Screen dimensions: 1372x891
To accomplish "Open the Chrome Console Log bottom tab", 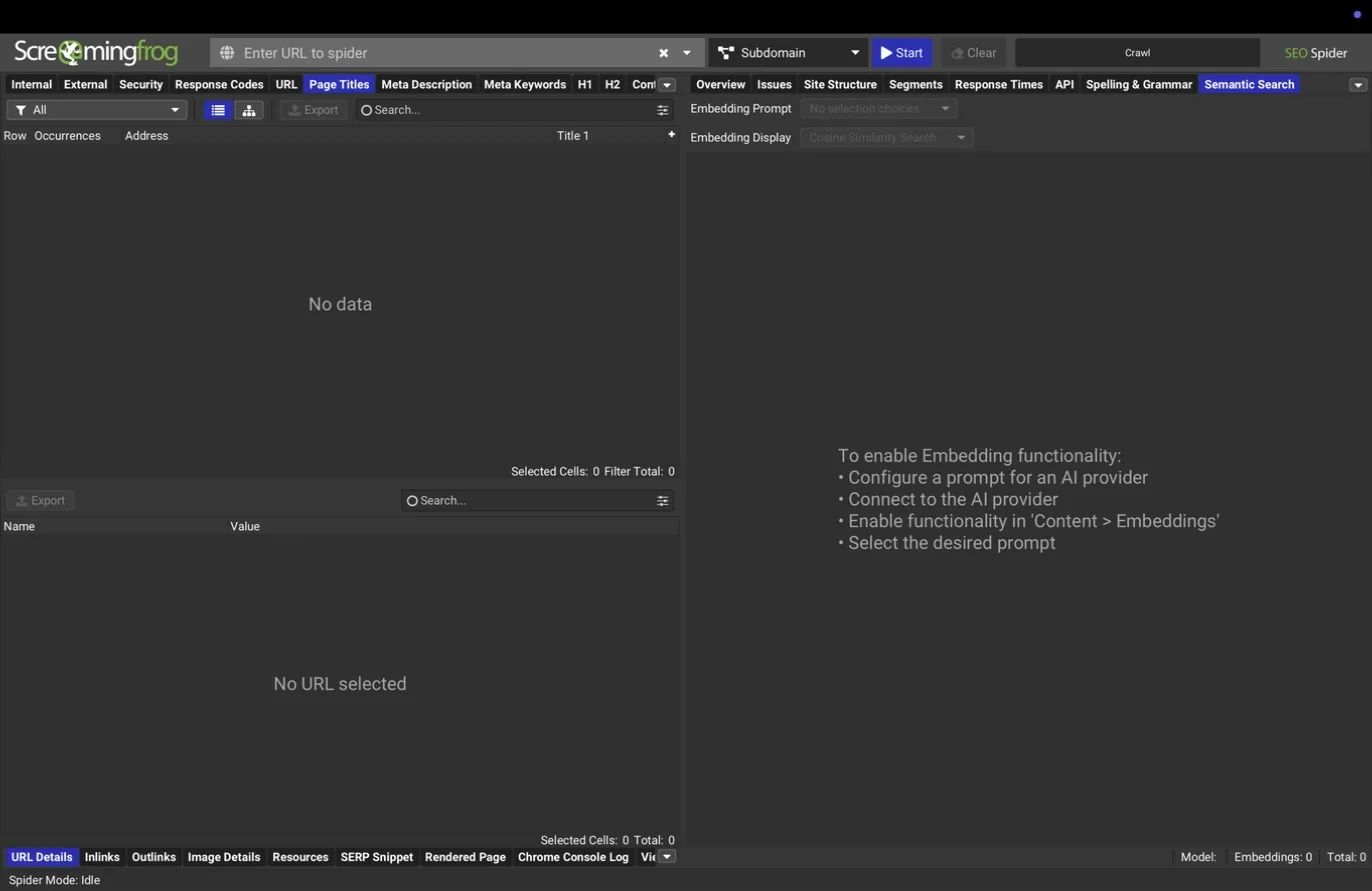I will point(573,857).
